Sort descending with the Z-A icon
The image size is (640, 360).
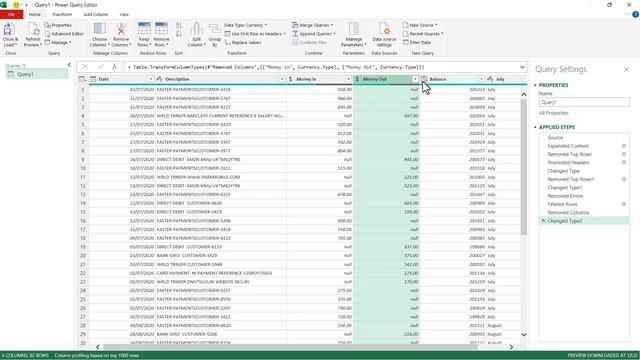[179, 34]
